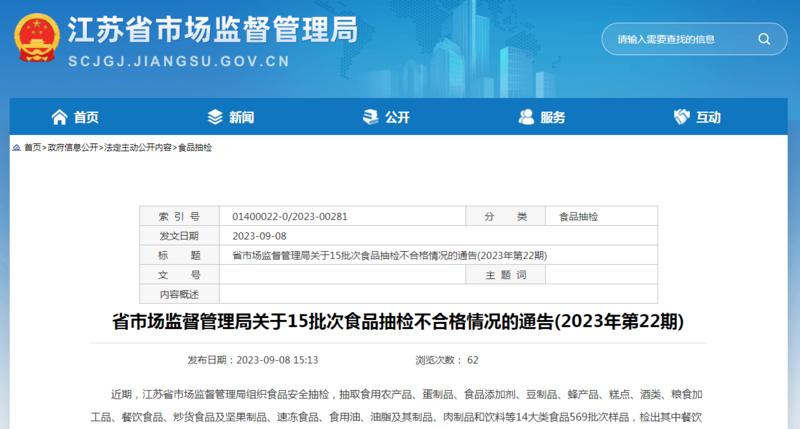Click the news layers icon

tap(215, 117)
